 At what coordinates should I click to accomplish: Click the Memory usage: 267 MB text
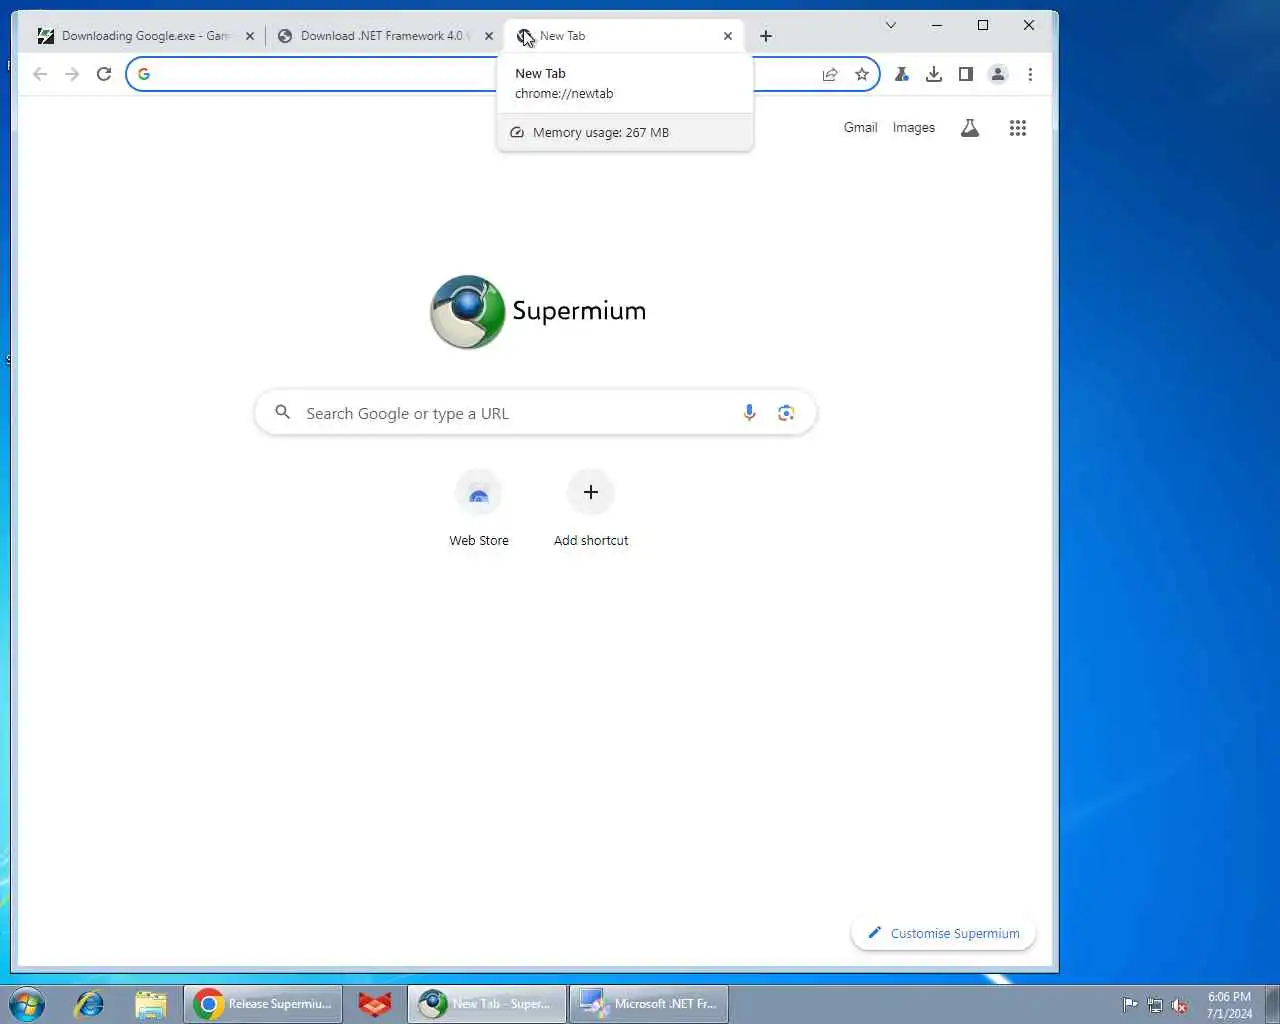[601, 132]
